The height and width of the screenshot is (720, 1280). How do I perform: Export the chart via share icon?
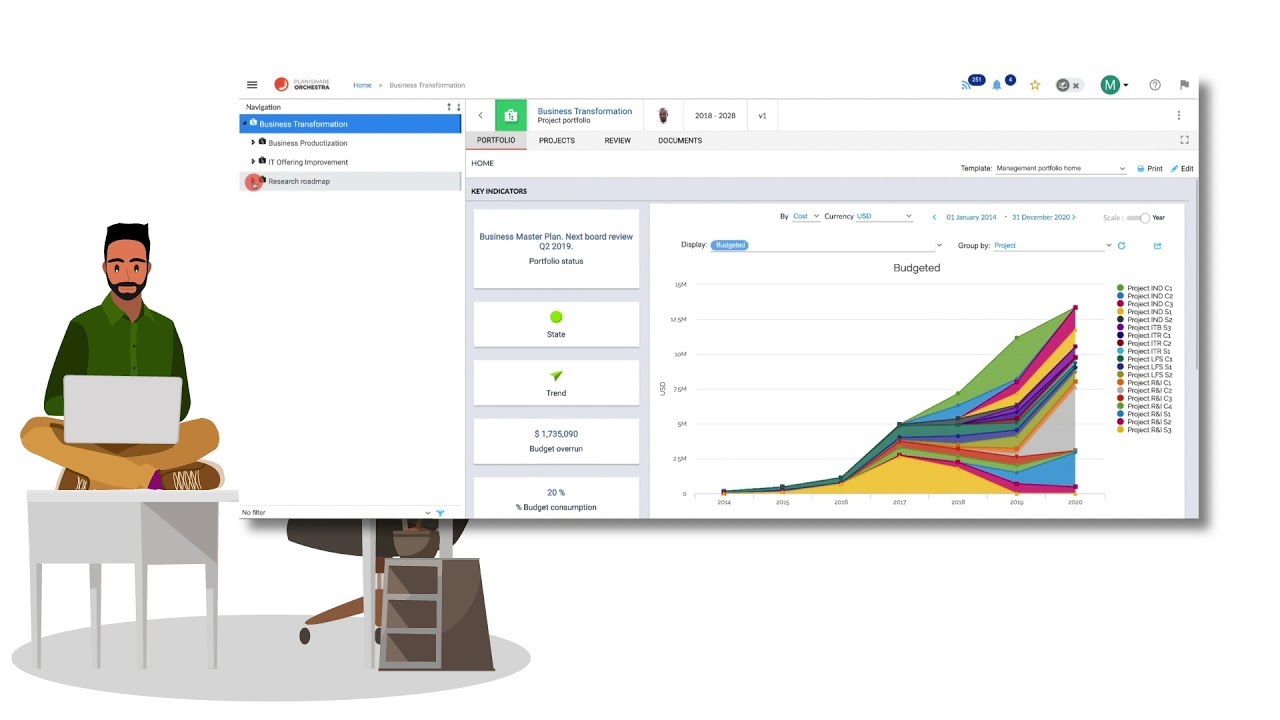click(x=1158, y=245)
